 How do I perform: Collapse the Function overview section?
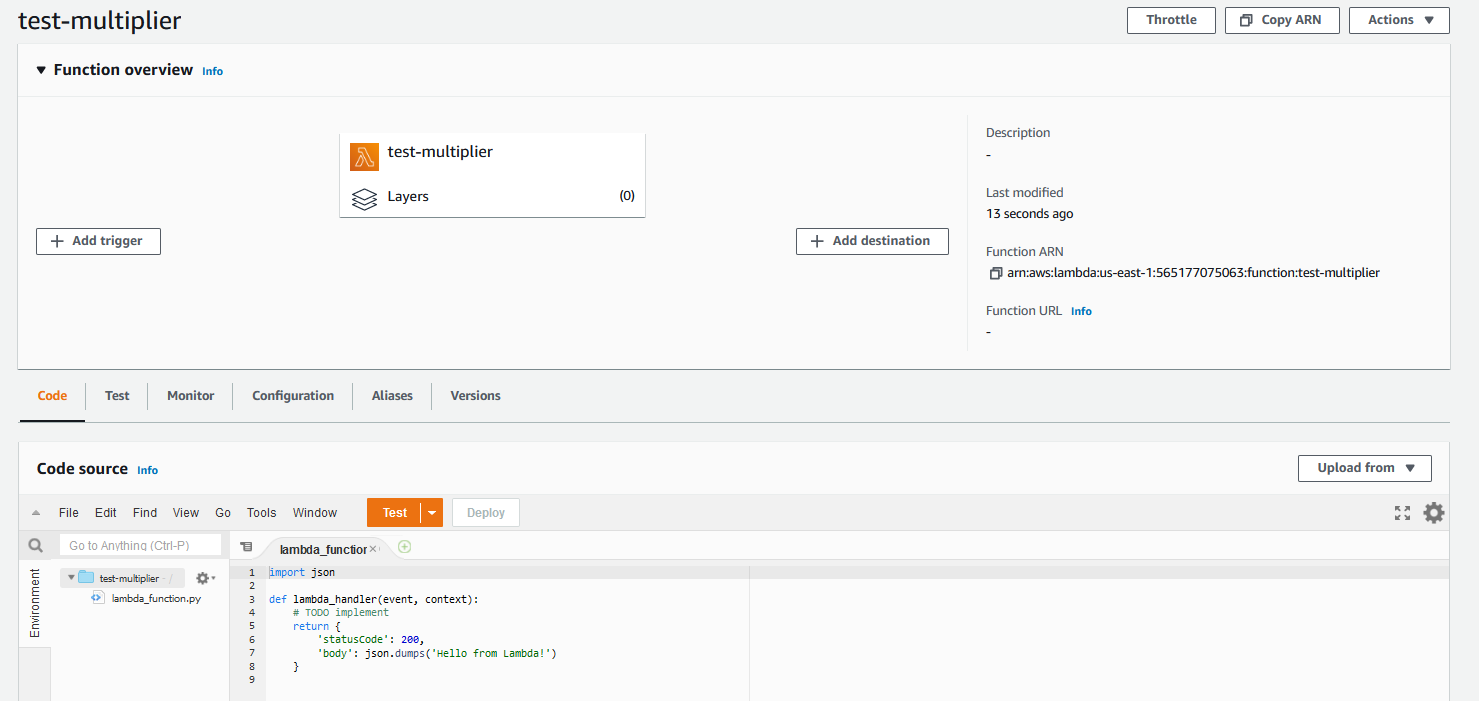point(41,70)
